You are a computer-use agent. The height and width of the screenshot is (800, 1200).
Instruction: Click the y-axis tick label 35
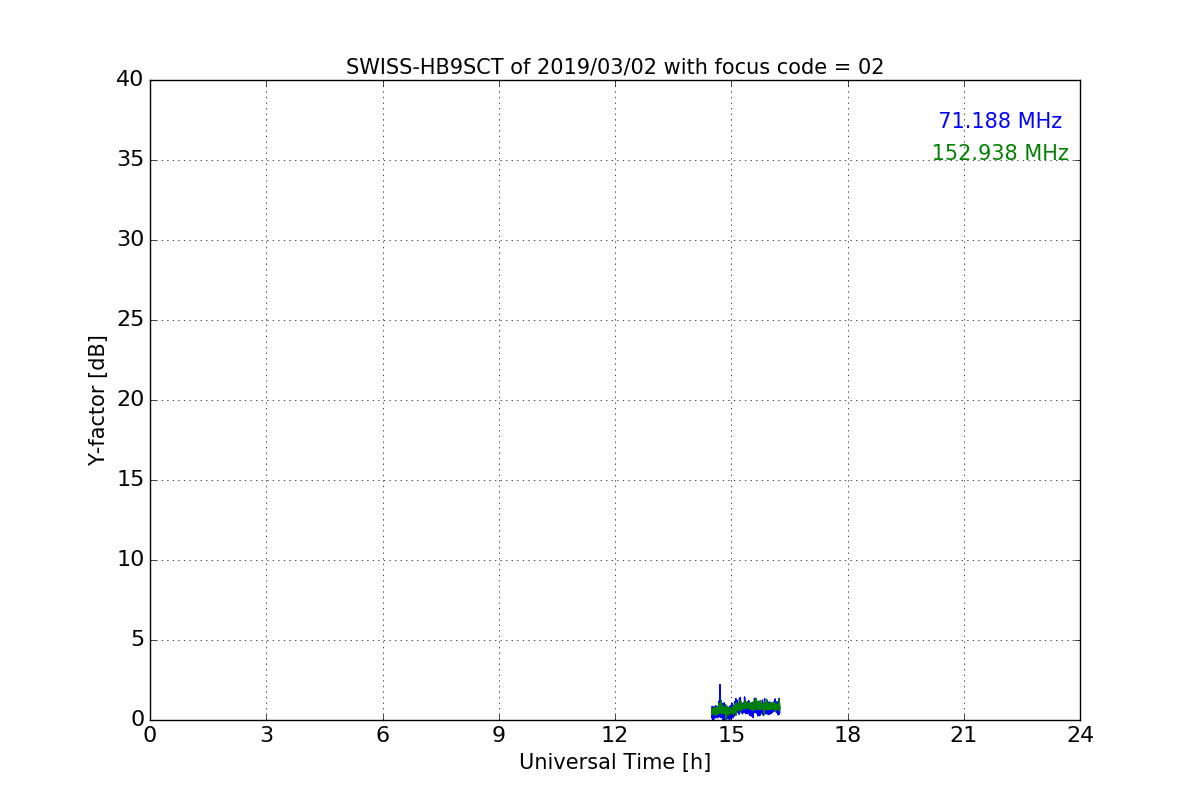tap(130, 159)
